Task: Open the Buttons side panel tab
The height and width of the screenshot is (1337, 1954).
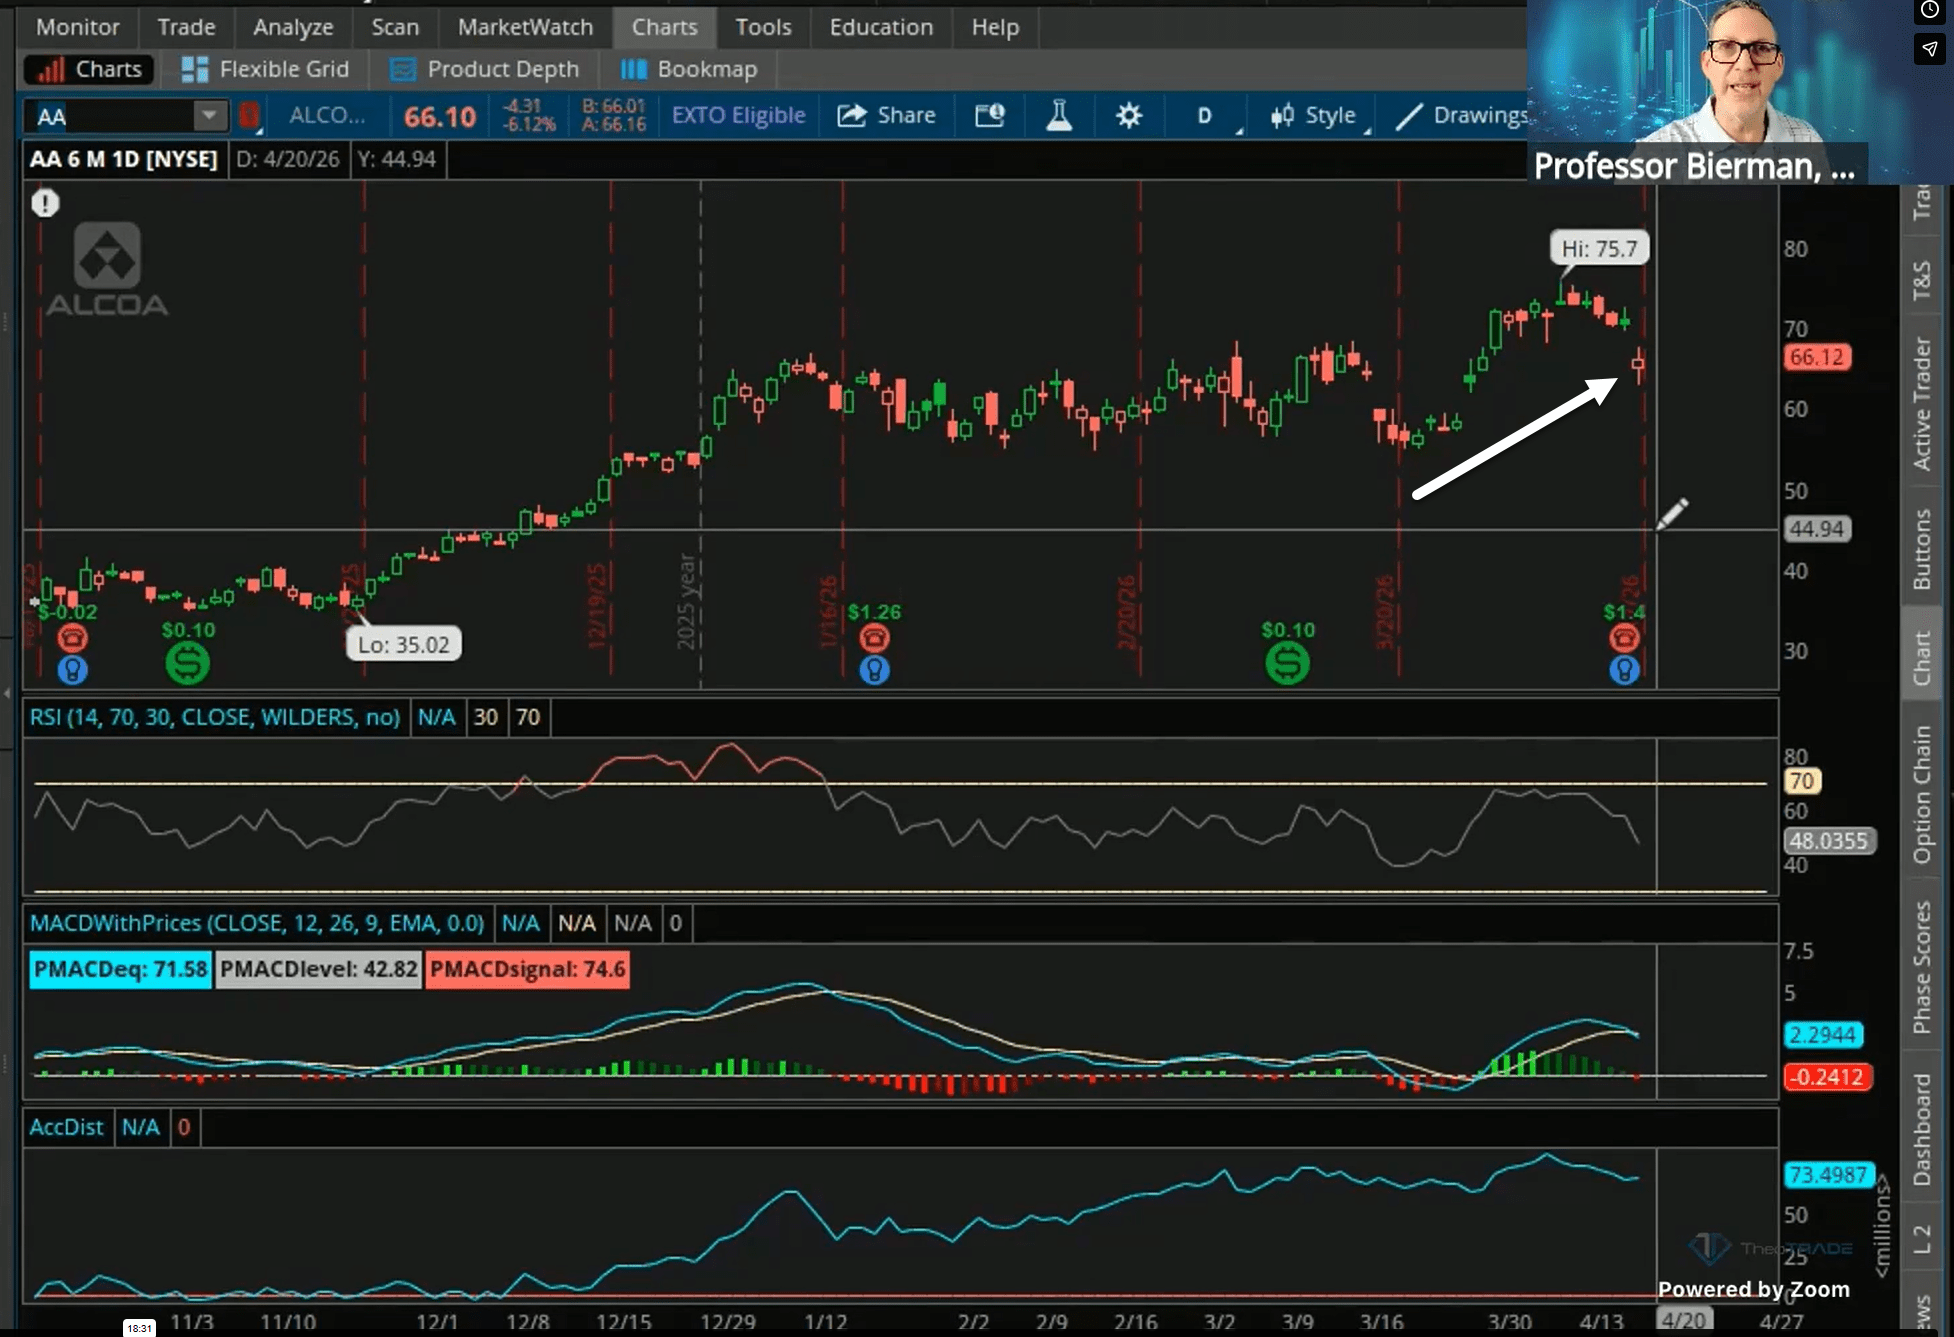Action: tap(1921, 549)
